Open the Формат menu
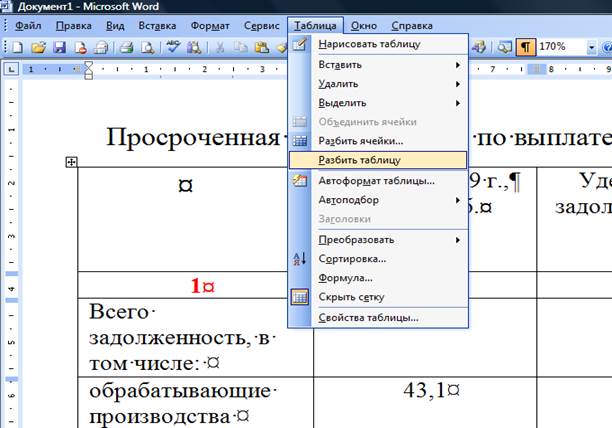This screenshot has height=428, width=612. (211, 24)
